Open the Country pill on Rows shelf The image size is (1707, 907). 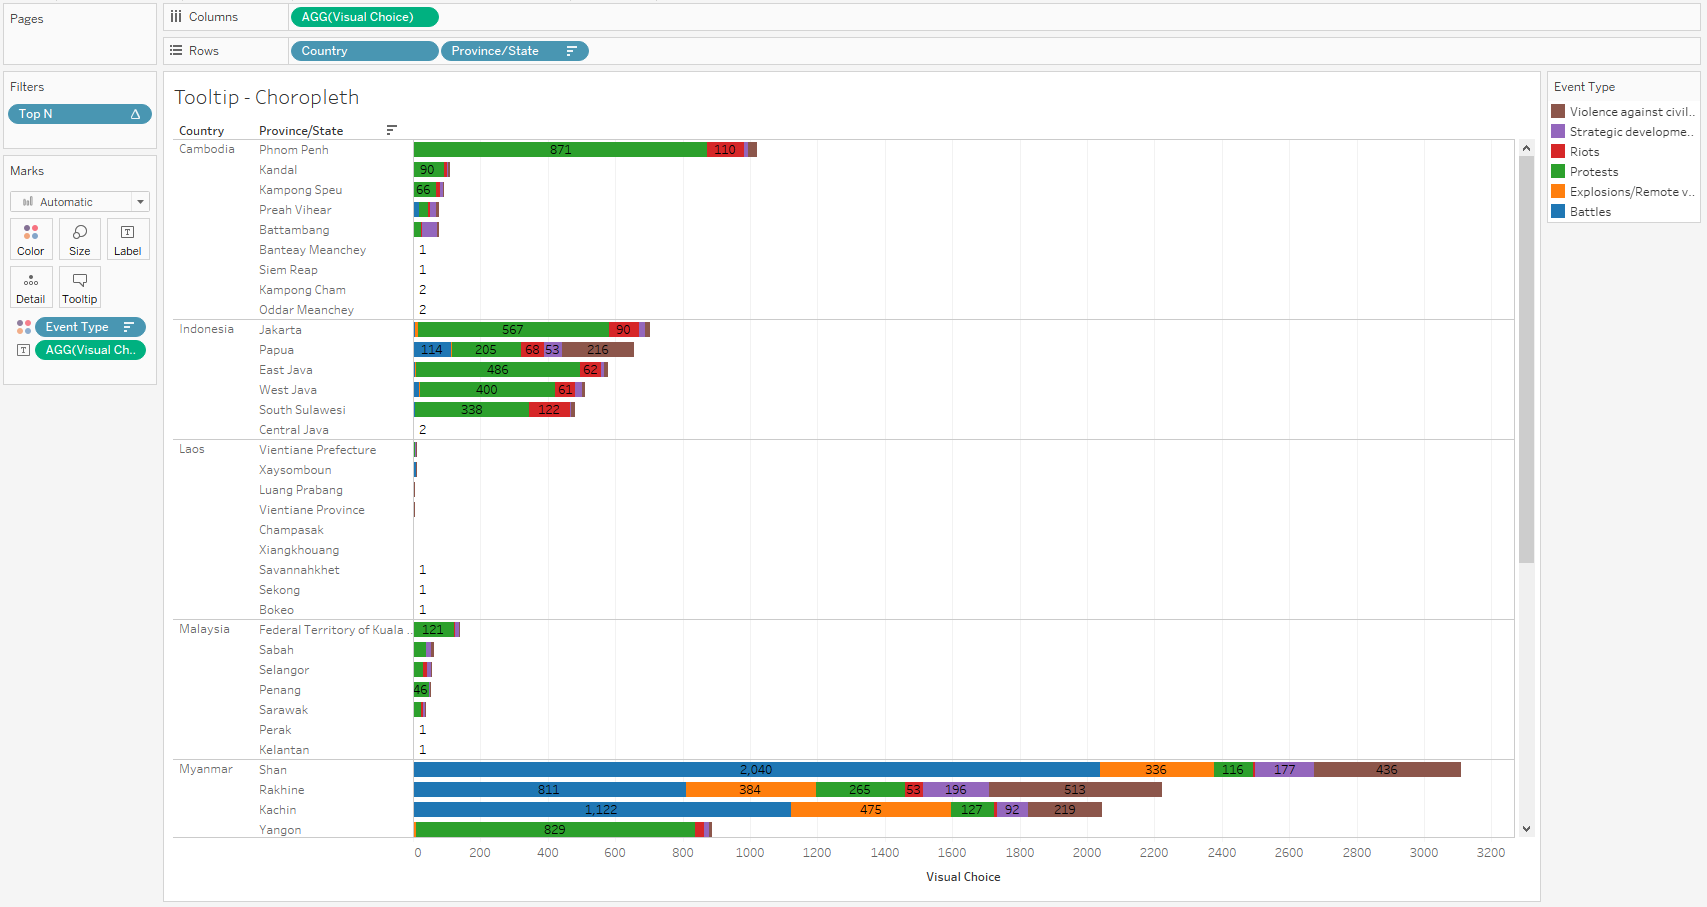pyautogui.click(x=363, y=51)
